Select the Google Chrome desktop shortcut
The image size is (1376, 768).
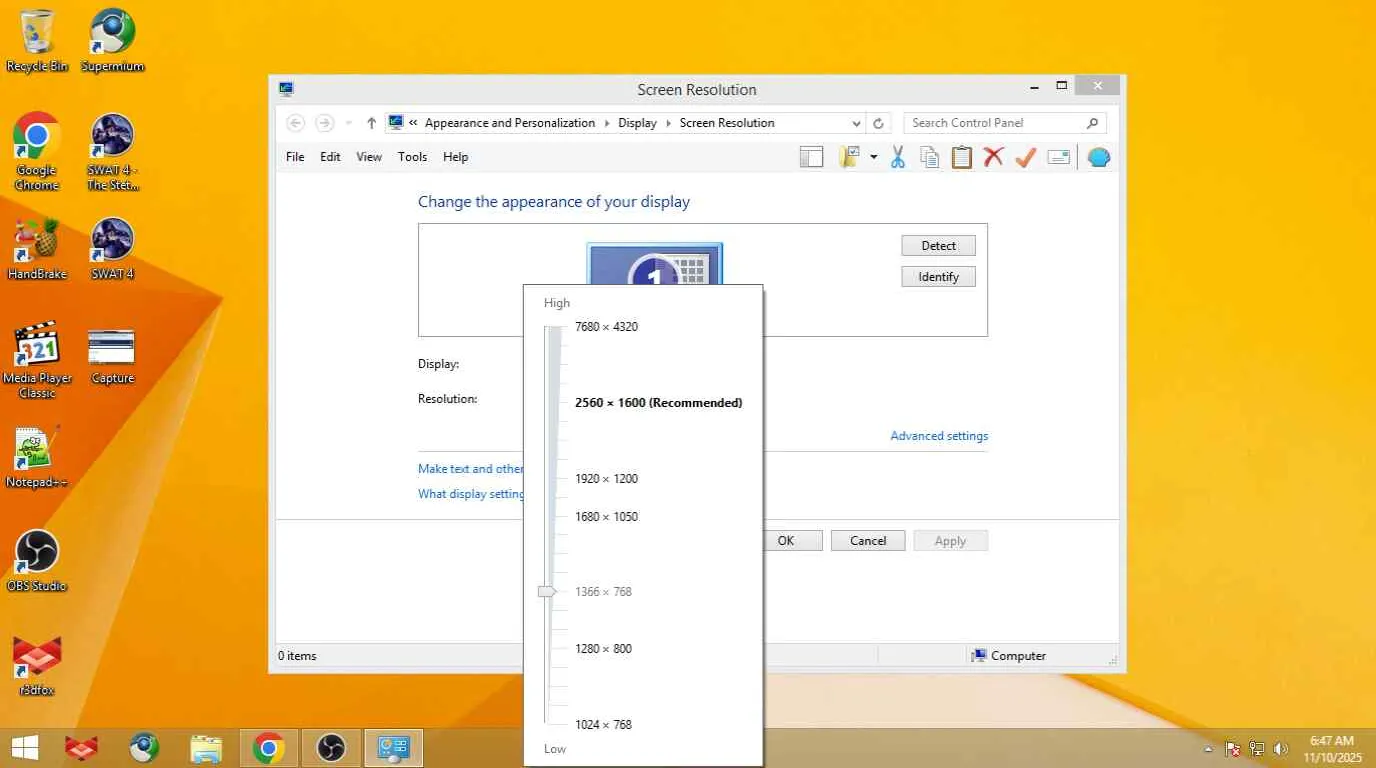[x=37, y=151]
